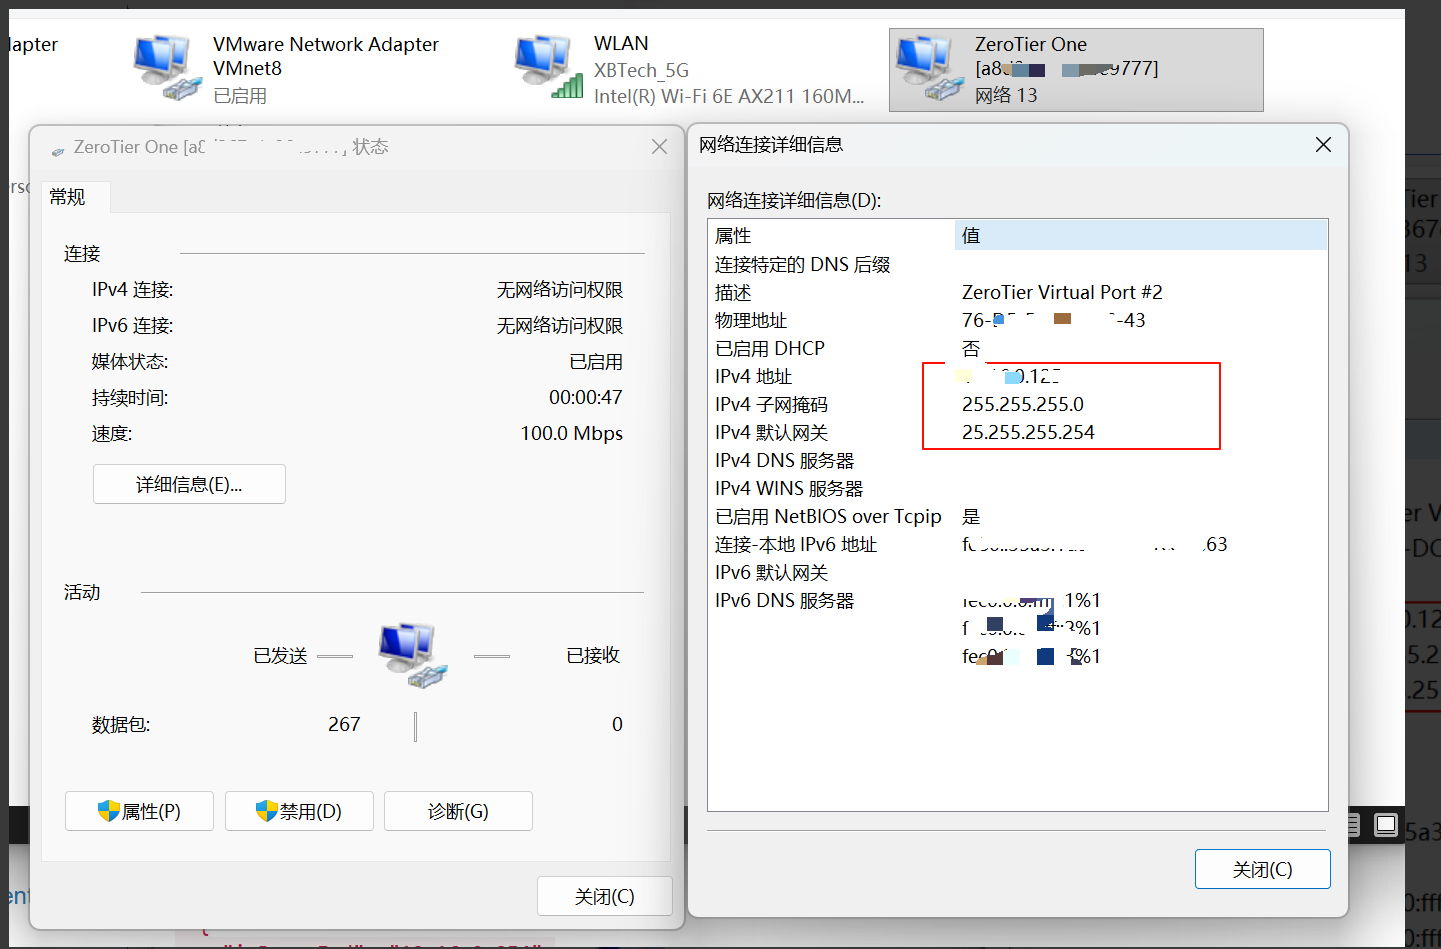Open 详细信息(E)... button

(x=189, y=484)
